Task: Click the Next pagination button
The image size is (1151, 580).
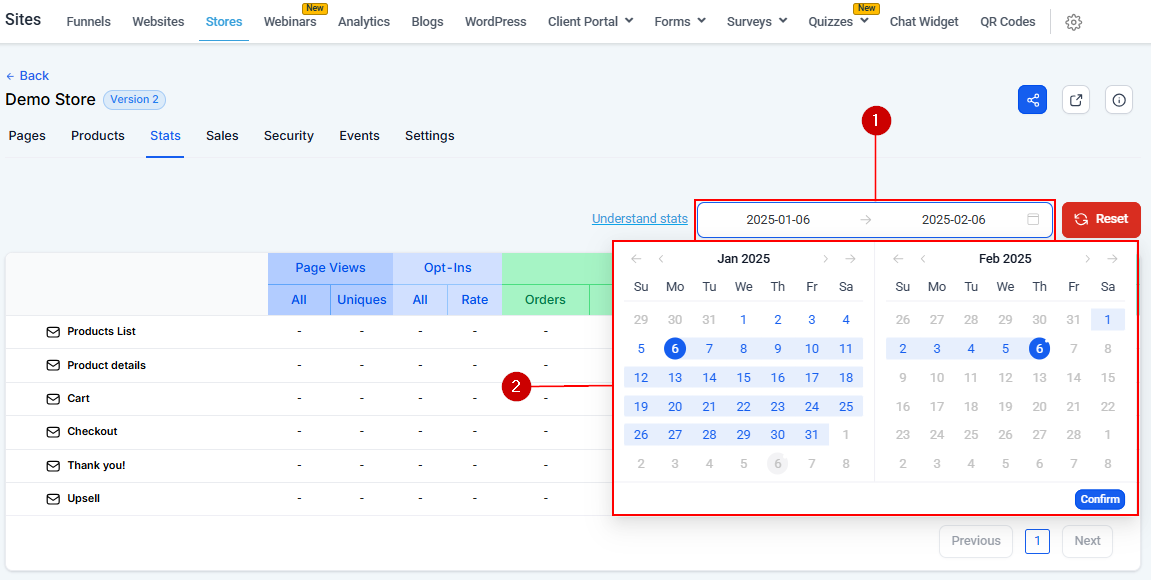Action: [x=1087, y=541]
